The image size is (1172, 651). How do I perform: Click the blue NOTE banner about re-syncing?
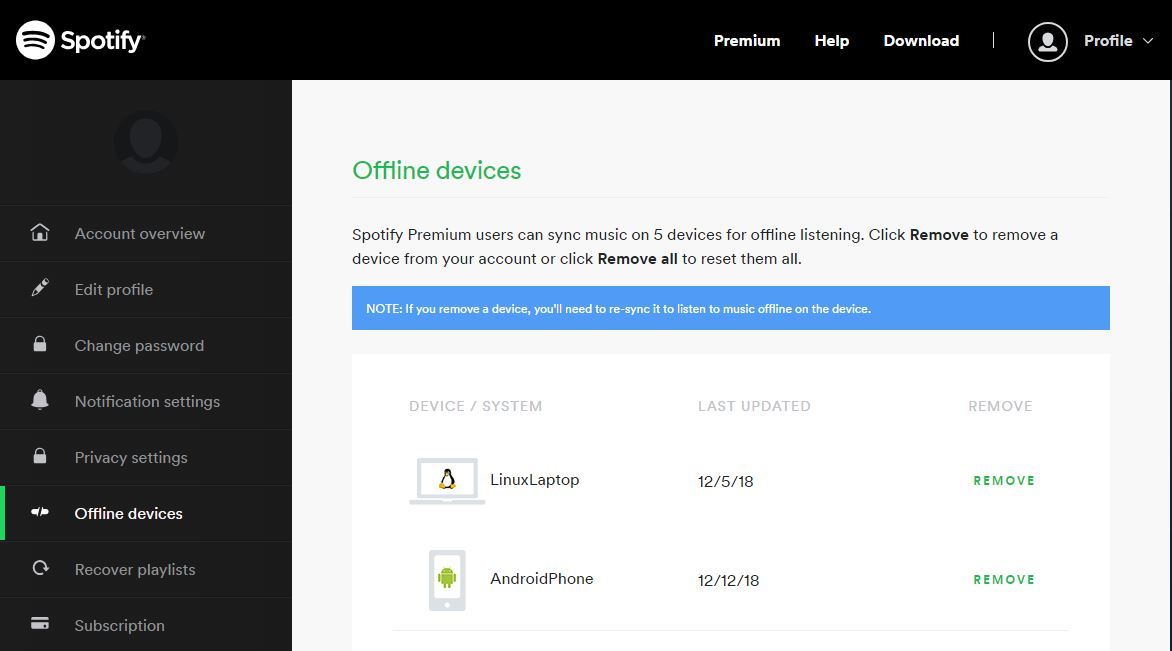[x=731, y=308]
